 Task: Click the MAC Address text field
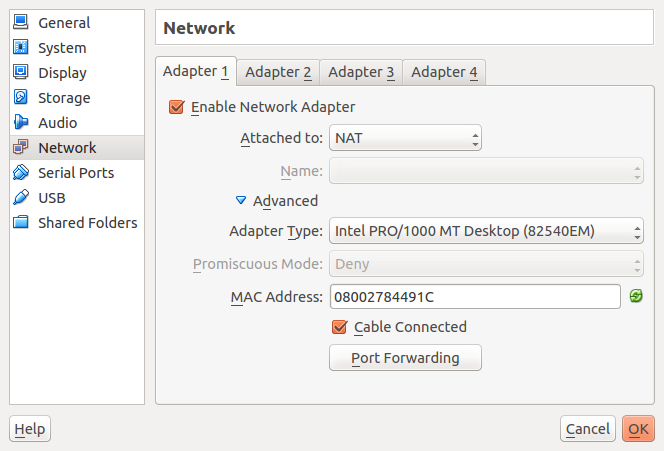(475, 297)
